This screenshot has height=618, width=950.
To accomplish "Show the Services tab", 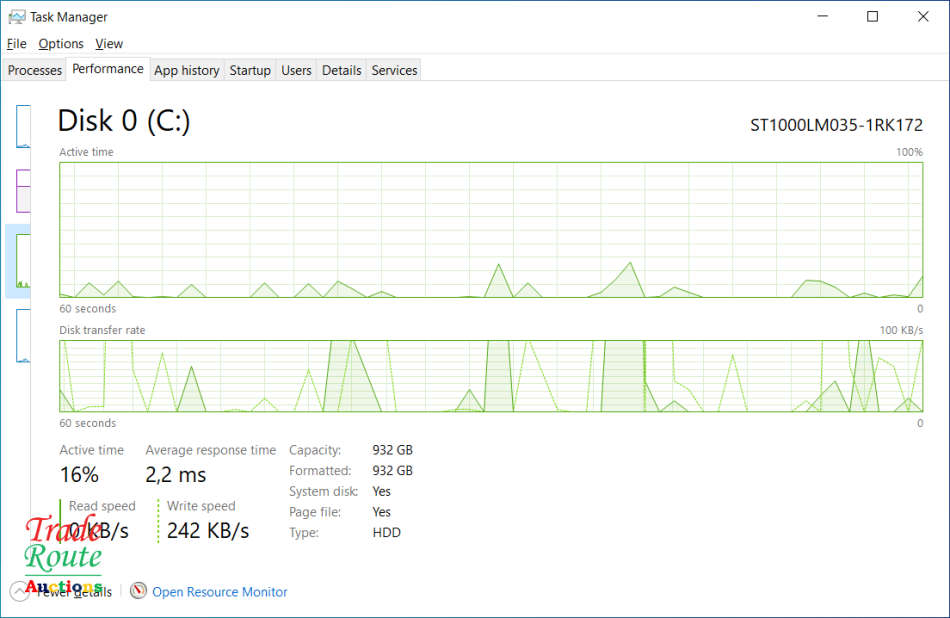I will [x=394, y=71].
